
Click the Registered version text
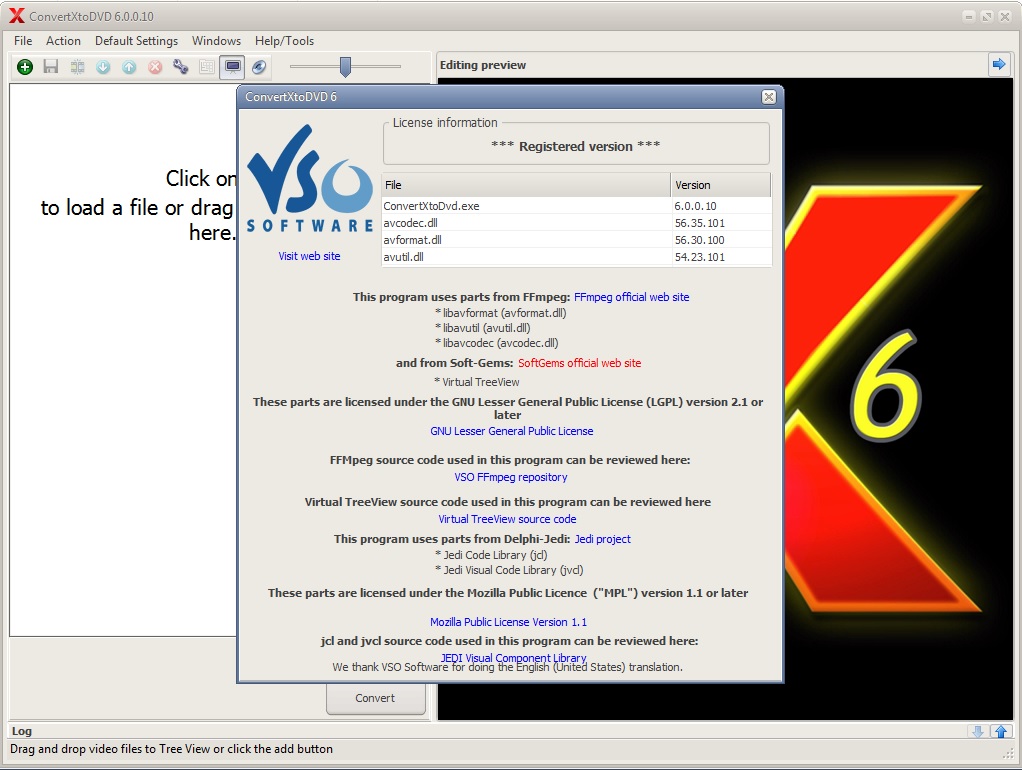(576, 146)
